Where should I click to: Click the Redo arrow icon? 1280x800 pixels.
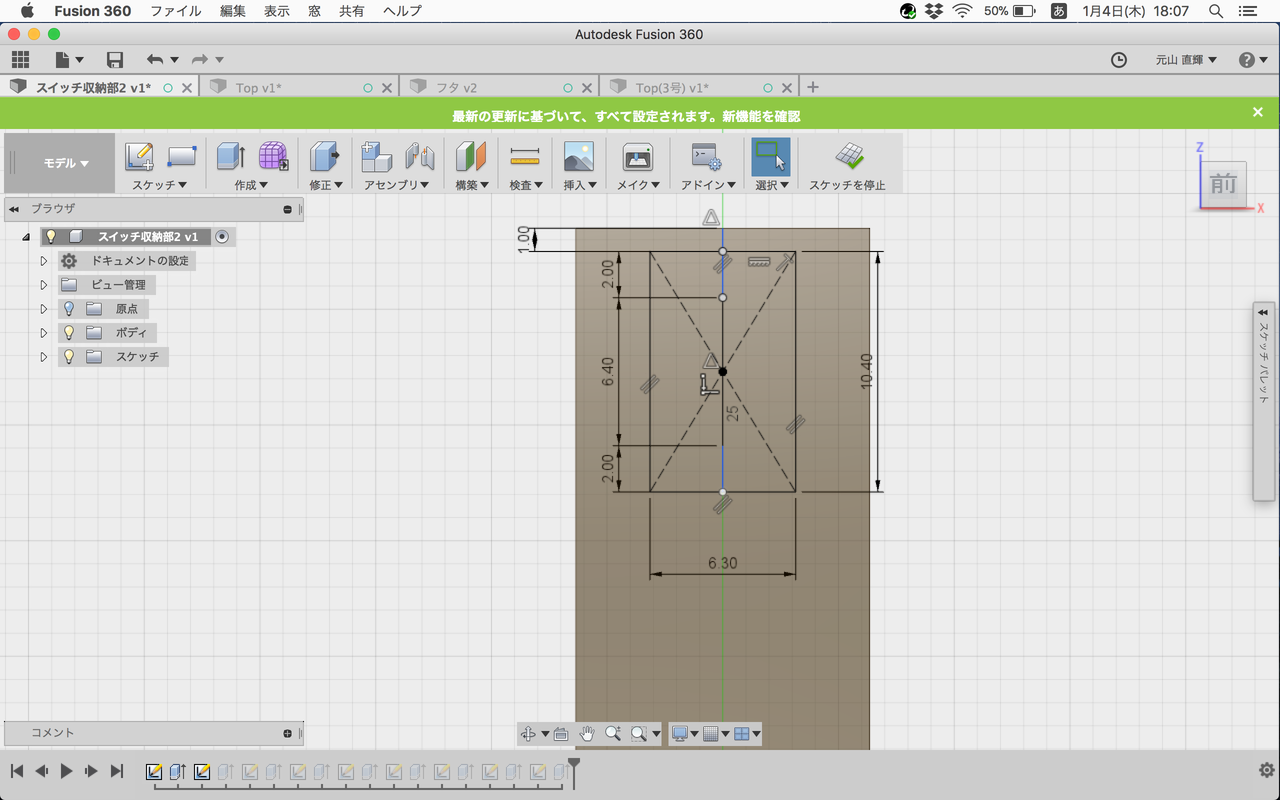click(x=199, y=60)
